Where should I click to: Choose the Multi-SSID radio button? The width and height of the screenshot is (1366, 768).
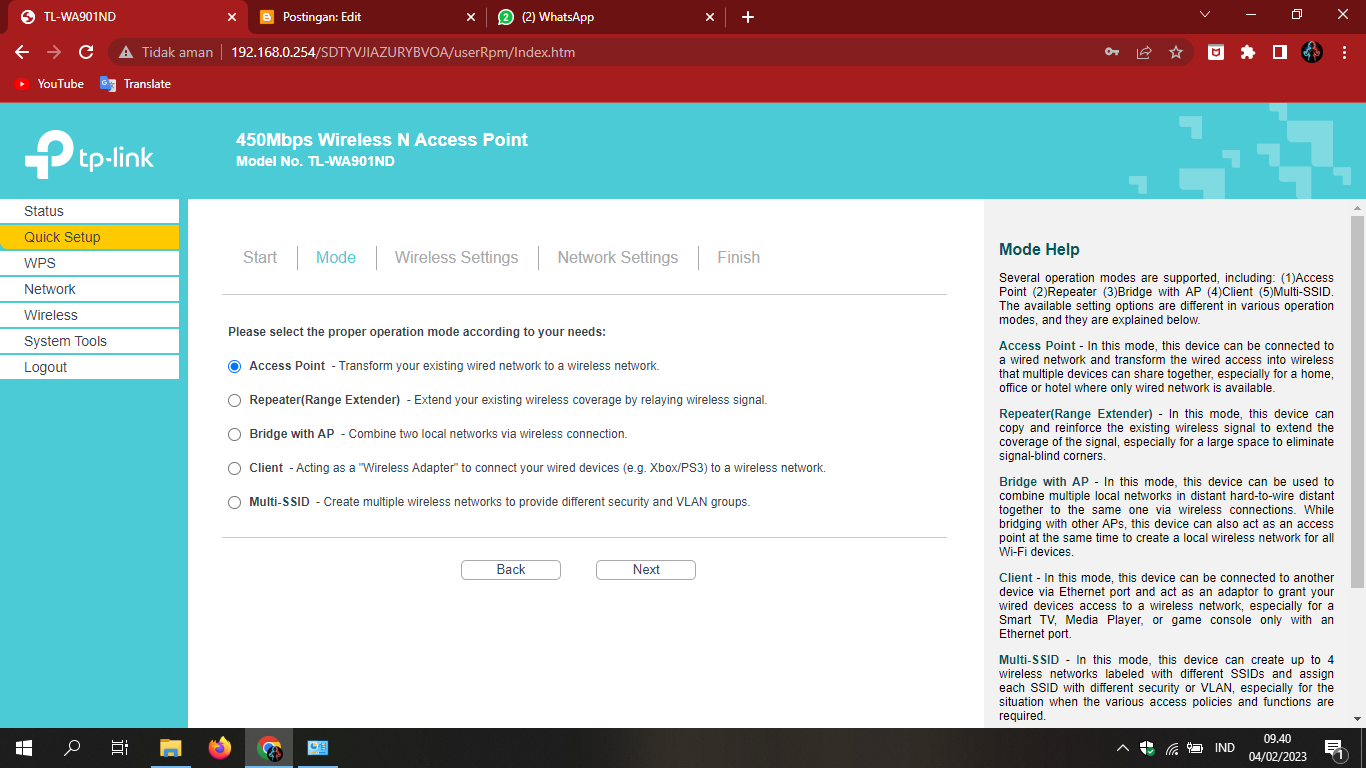point(234,502)
